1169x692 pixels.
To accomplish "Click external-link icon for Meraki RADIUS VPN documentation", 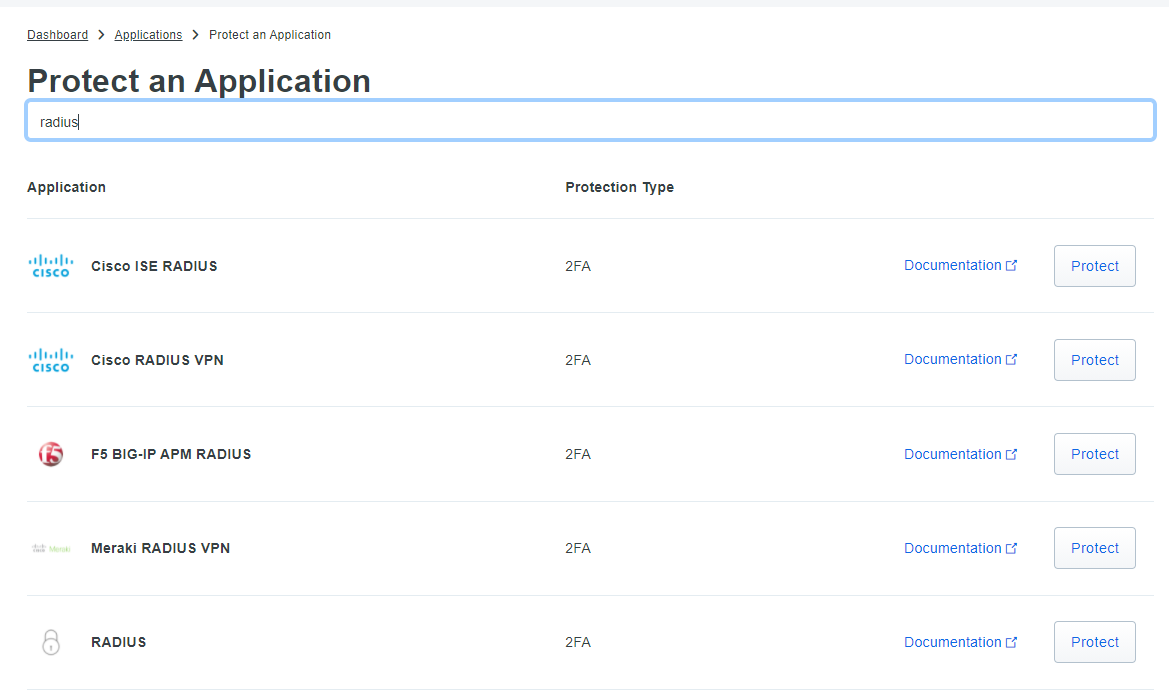I will point(1011,548).
